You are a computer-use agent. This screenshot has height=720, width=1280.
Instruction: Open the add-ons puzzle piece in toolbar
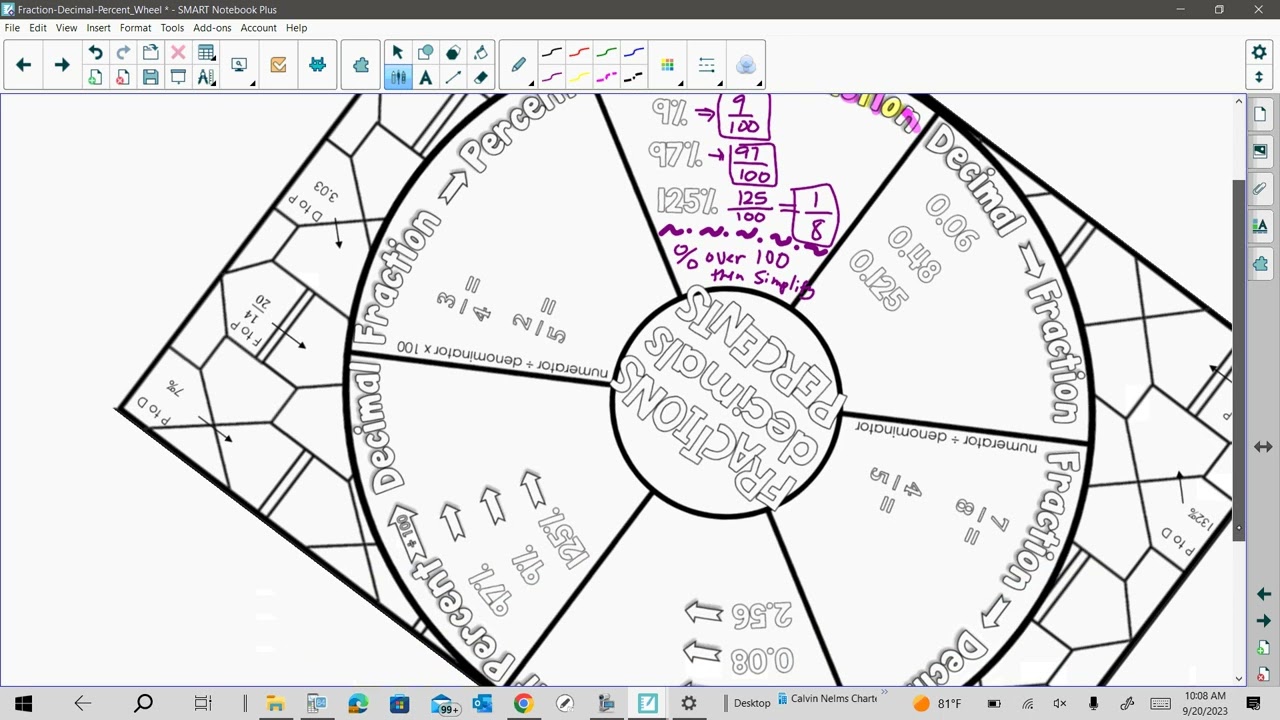(361, 65)
